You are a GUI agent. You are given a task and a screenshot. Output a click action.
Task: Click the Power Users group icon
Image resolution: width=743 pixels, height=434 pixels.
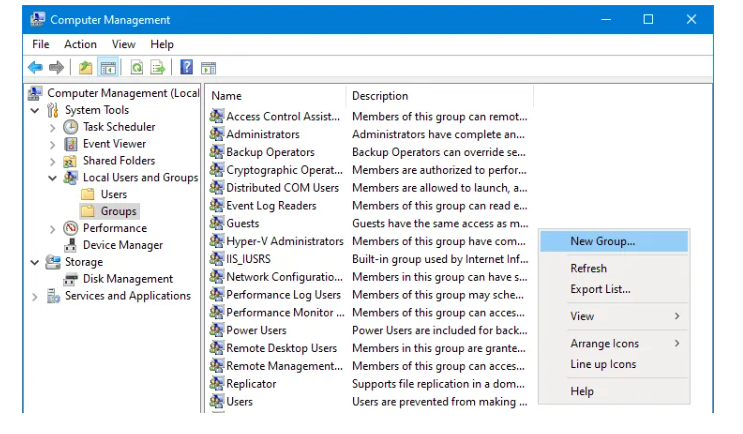pyautogui.click(x=217, y=330)
